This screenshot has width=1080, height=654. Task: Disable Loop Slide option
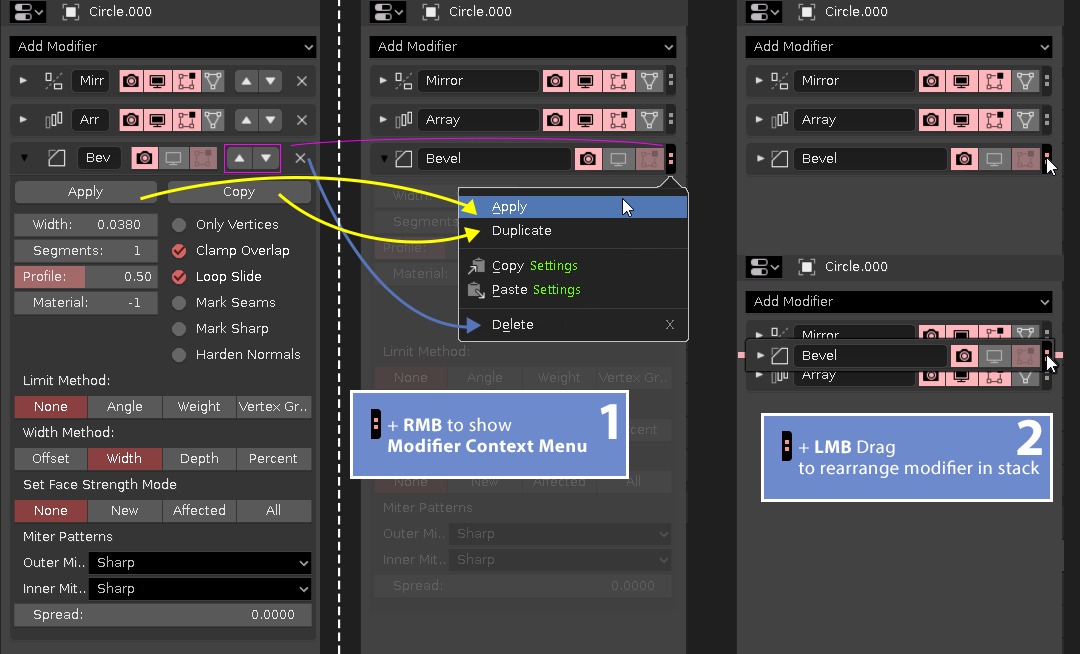(179, 277)
